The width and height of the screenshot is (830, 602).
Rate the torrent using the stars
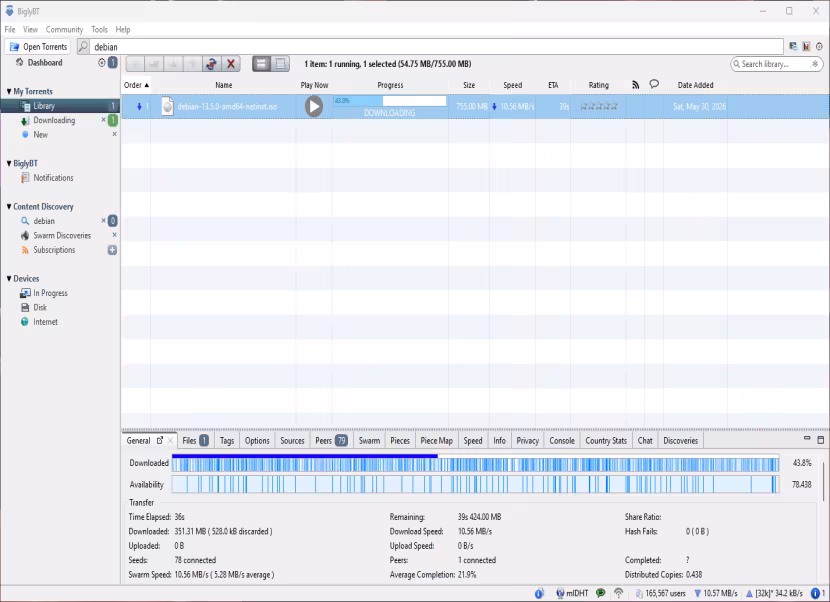tap(599, 106)
